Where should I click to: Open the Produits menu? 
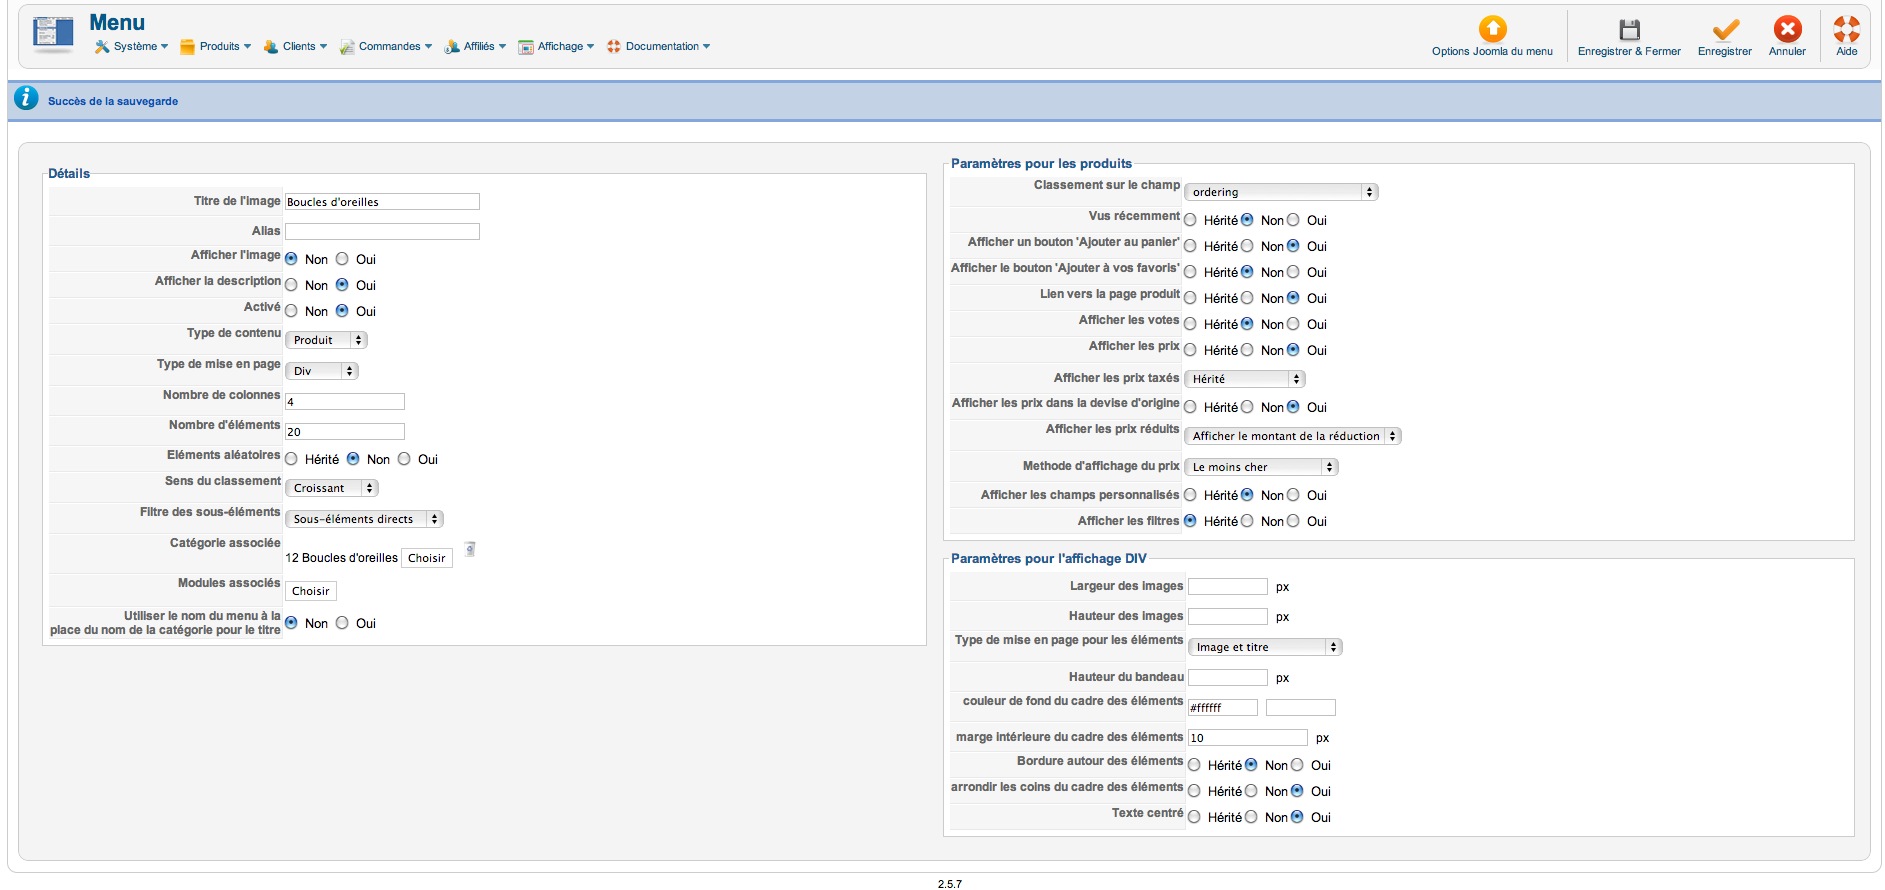pyautogui.click(x=216, y=46)
